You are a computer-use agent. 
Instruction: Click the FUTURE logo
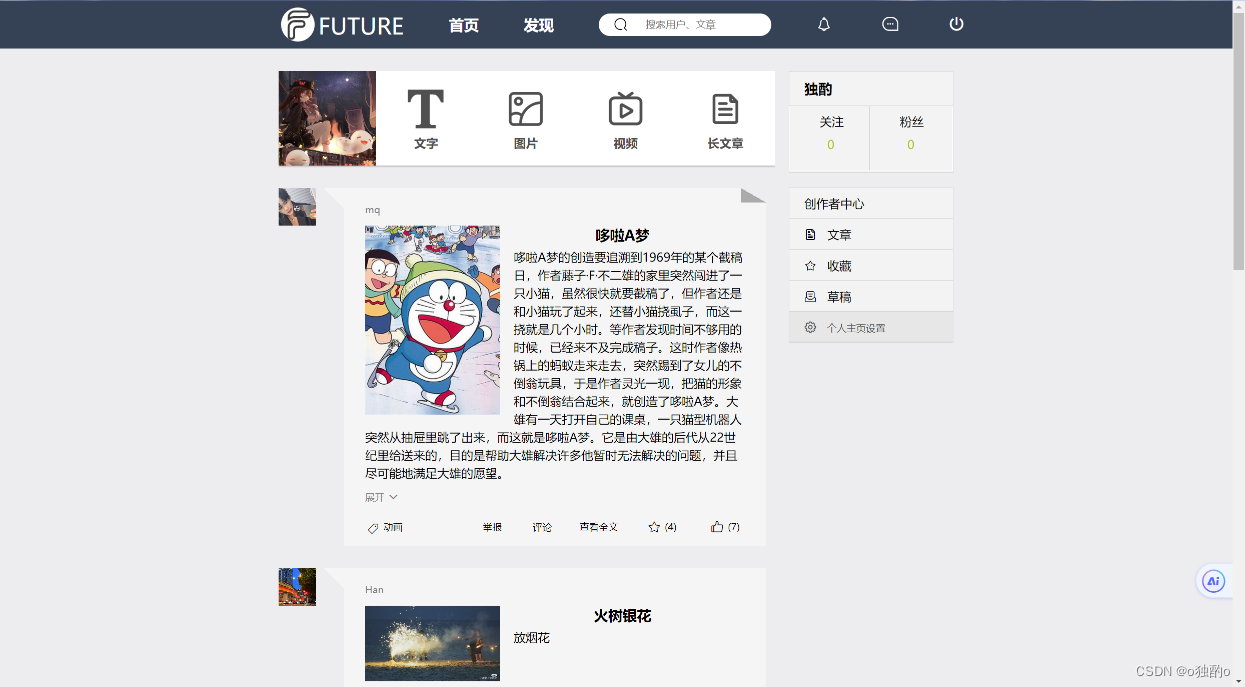tap(342, 25)
